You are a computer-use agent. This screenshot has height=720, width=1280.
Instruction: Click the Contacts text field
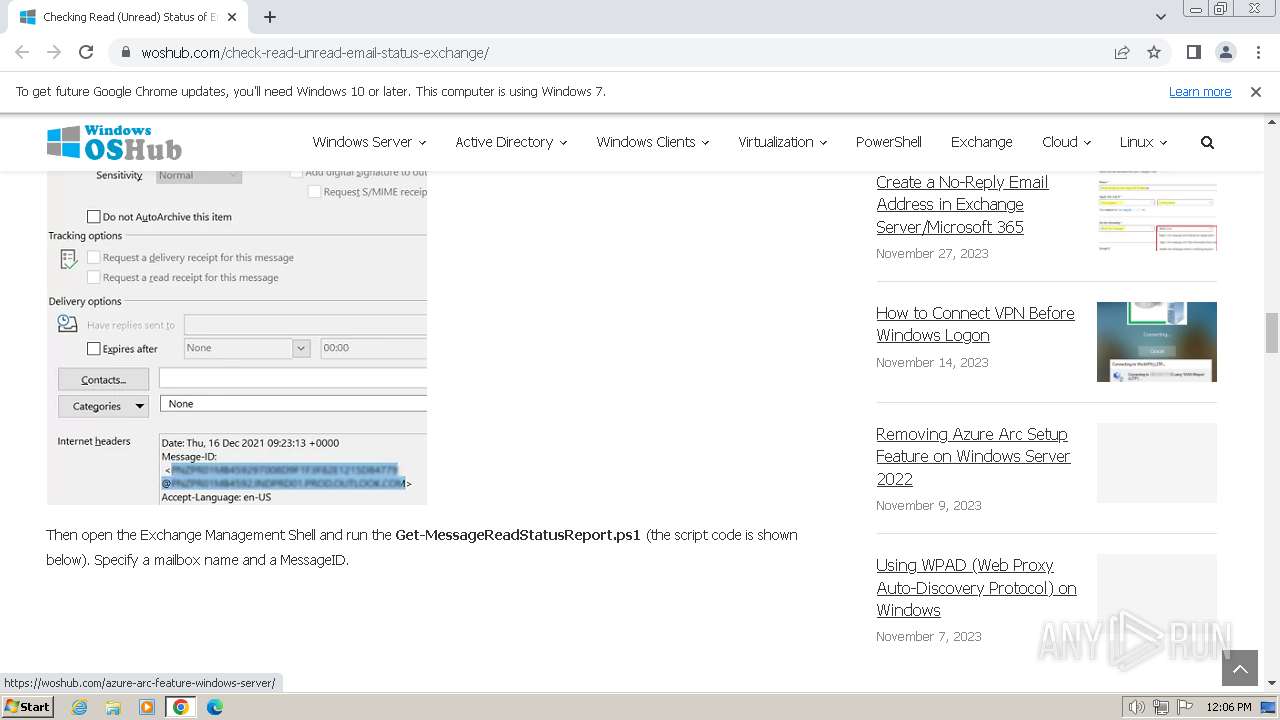click(x=293, y=379)
